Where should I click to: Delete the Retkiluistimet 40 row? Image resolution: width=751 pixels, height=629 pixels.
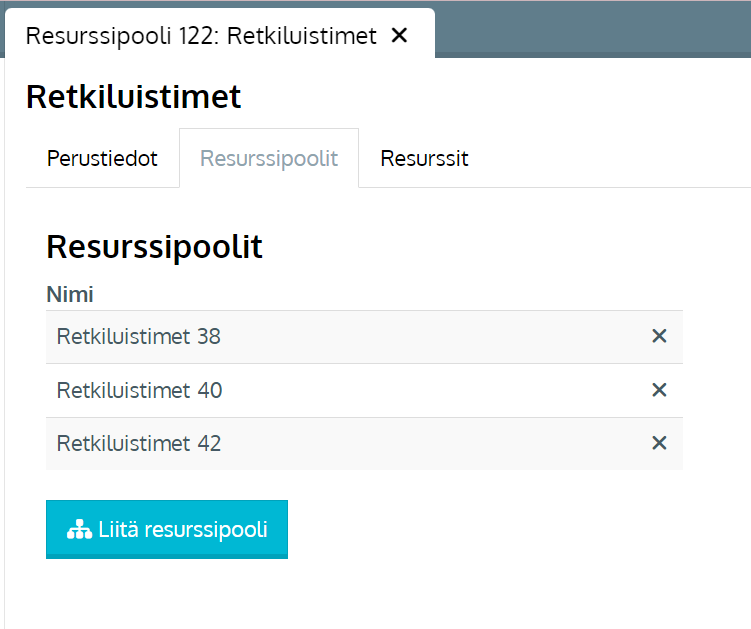click(x=659, y=390)
